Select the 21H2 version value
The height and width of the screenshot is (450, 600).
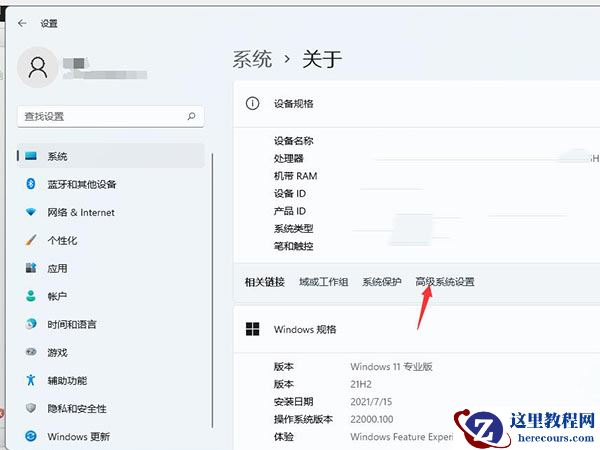361,384
